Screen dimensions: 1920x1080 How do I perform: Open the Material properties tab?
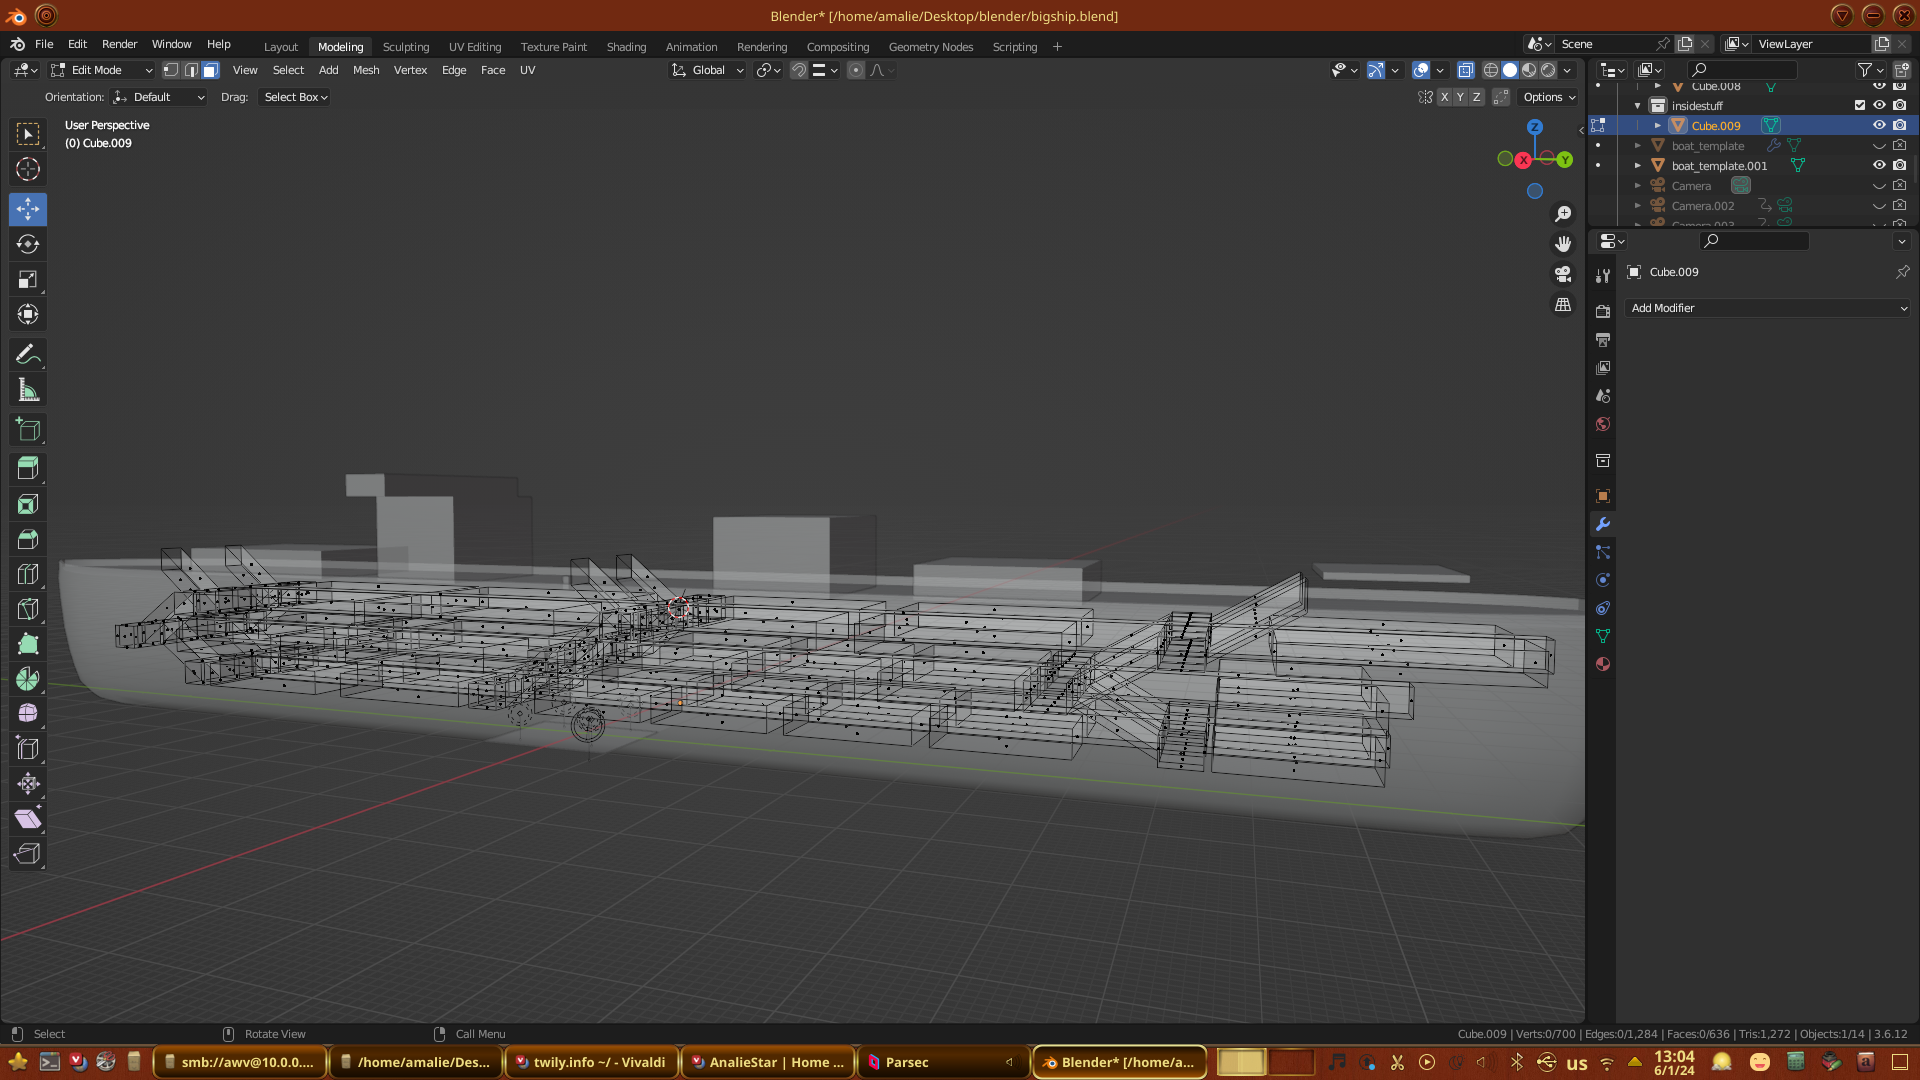[x=1603, y=664]
